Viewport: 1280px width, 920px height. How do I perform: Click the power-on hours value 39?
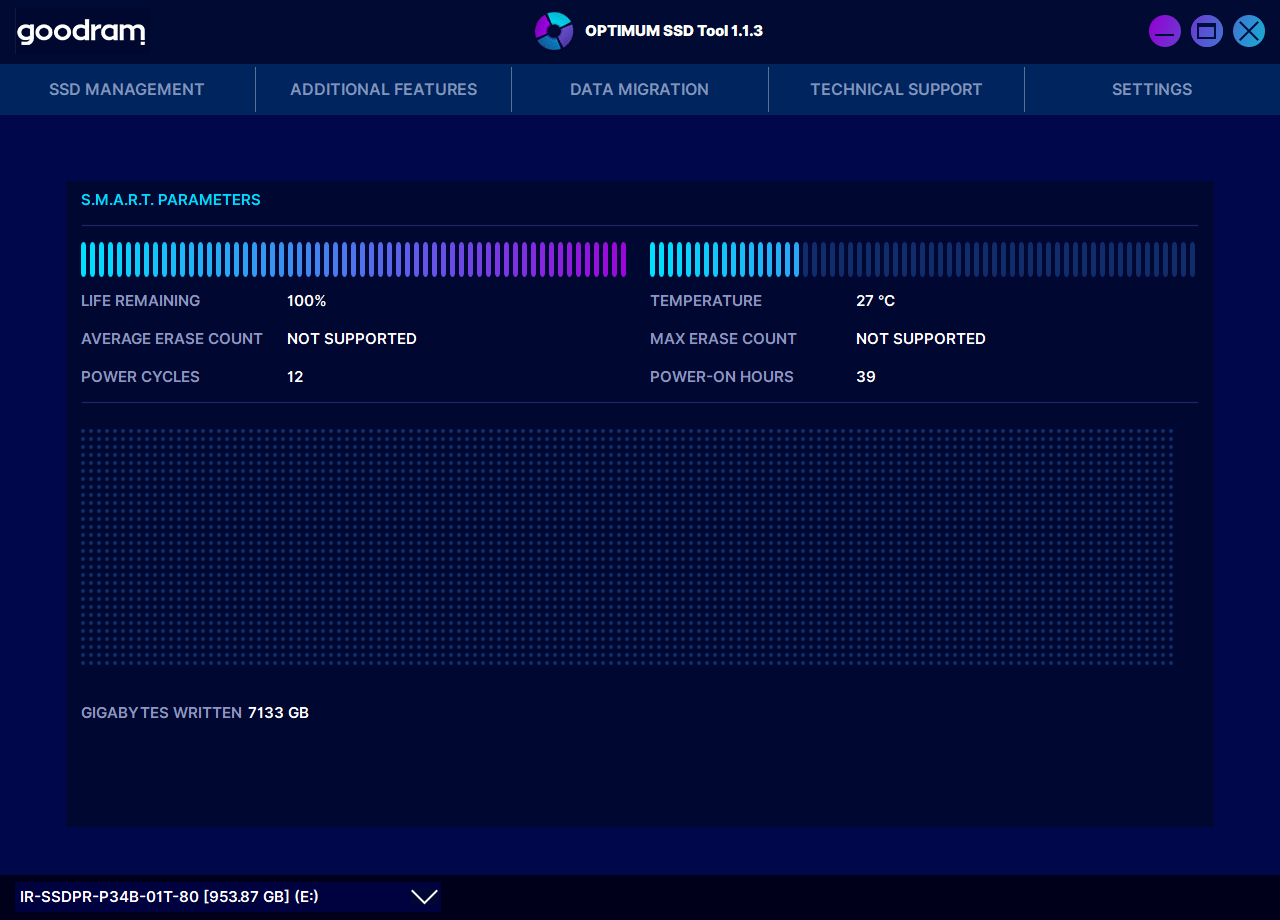[866, 377]
